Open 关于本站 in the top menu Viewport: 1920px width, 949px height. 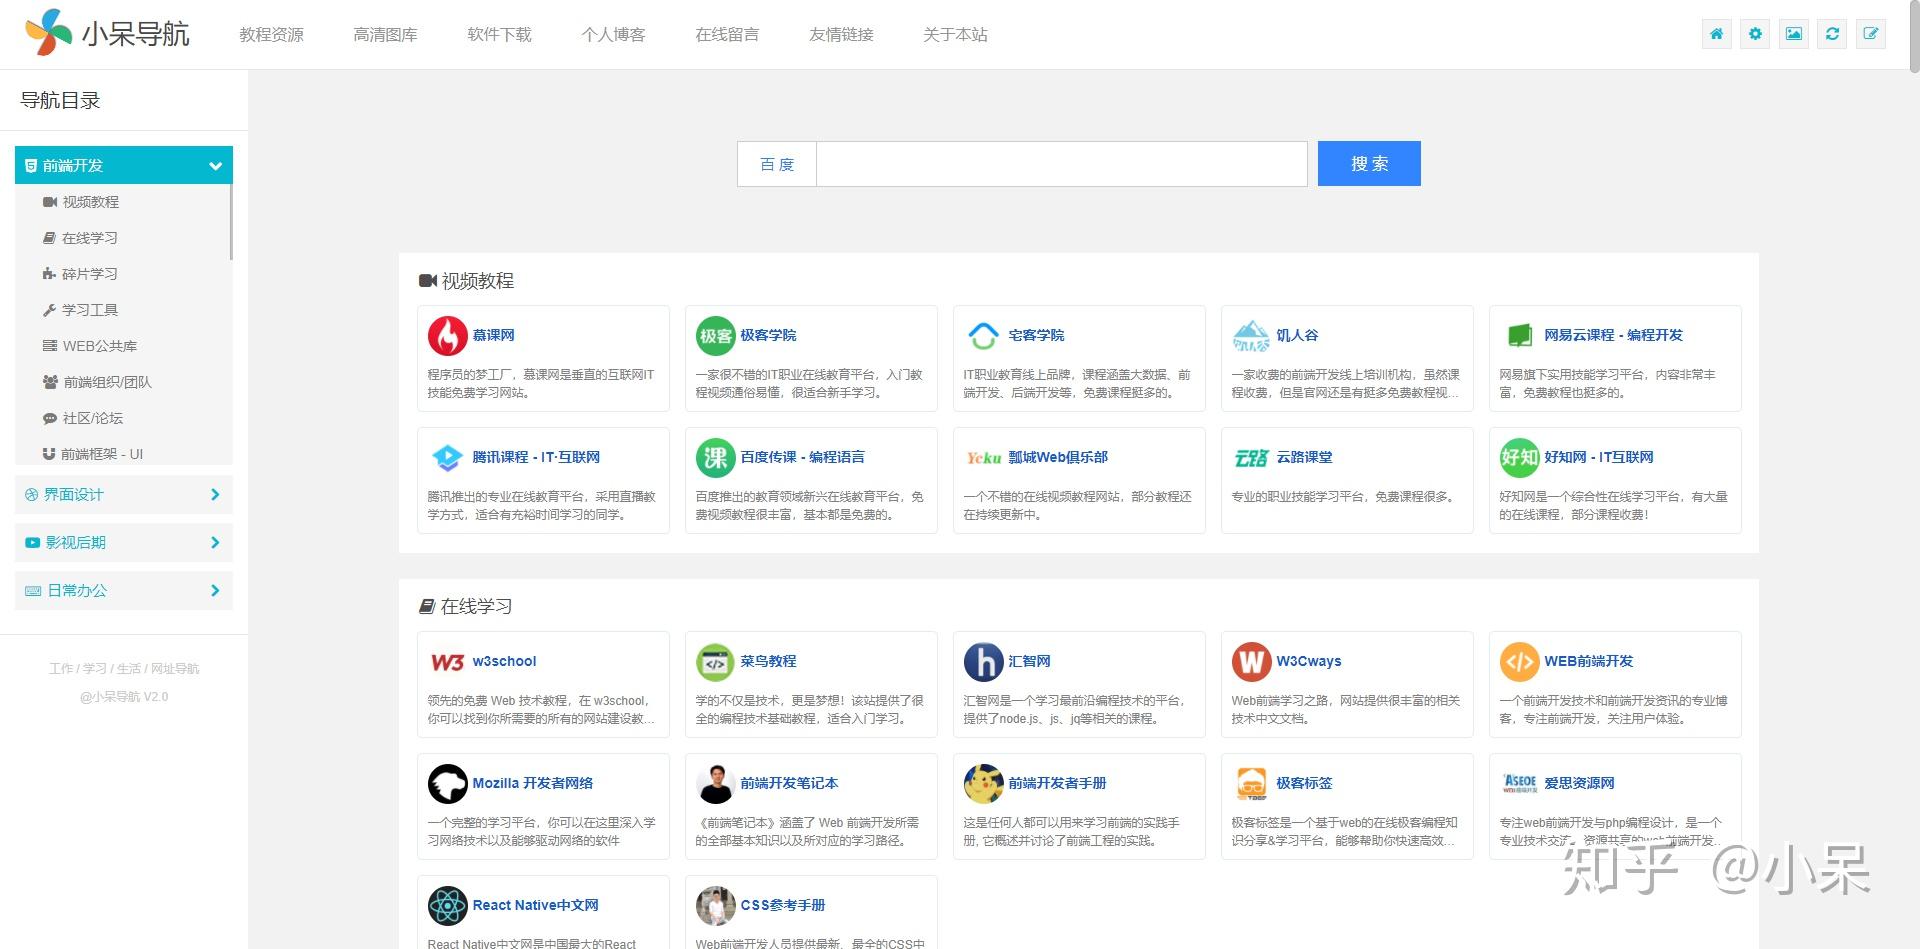pyautogui.click(x=955, y=34)
